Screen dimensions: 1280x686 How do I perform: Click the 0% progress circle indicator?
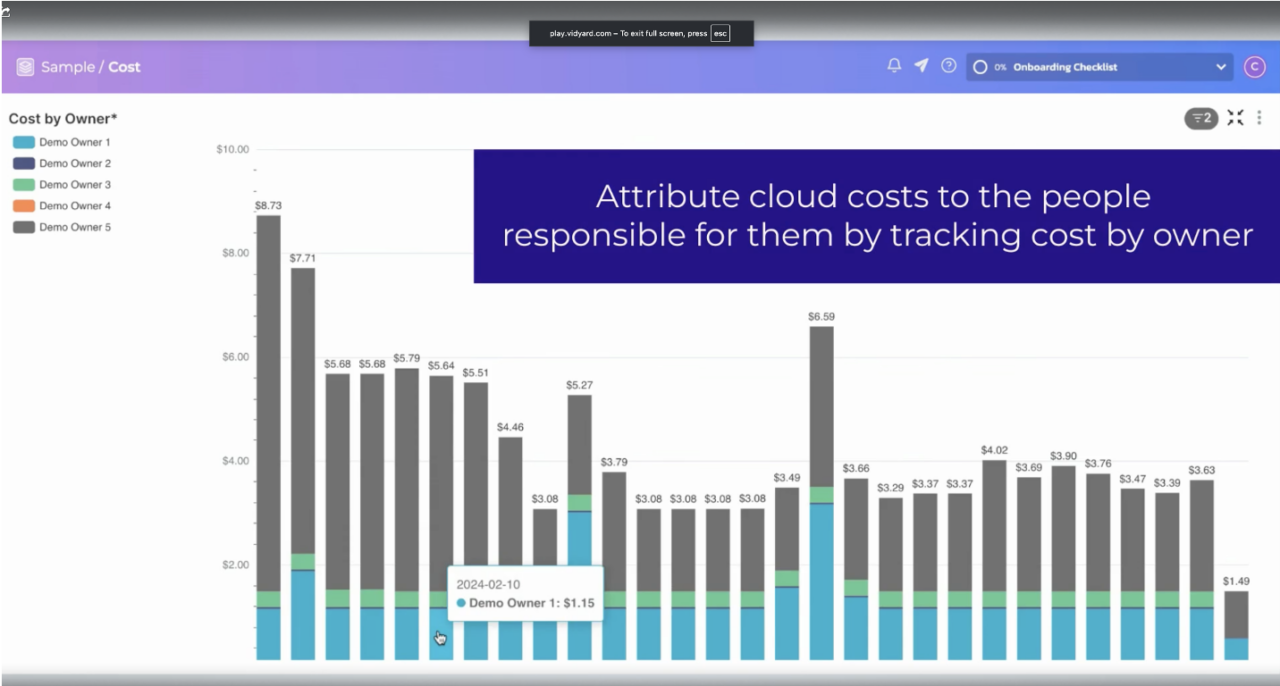pos(980,67)
